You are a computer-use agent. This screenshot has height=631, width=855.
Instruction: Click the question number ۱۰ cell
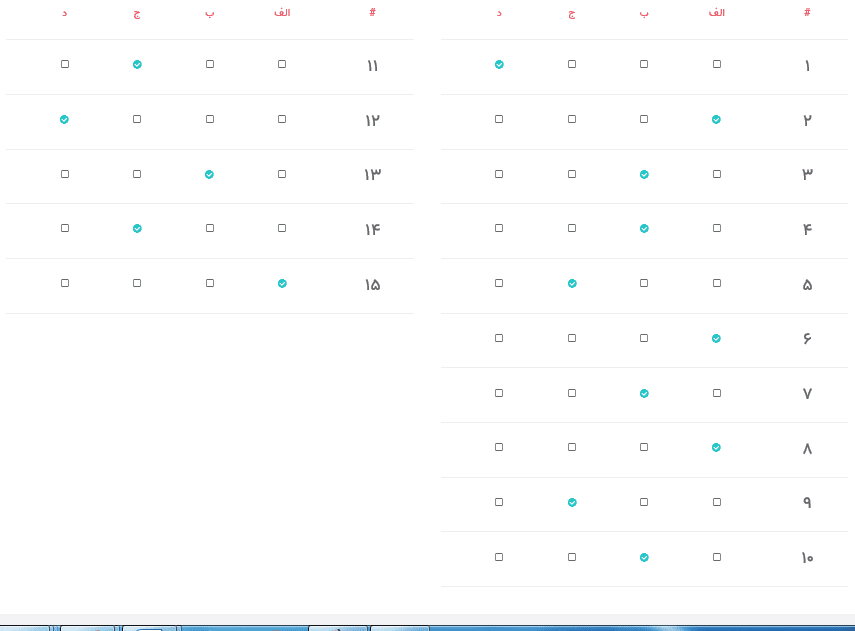808,558
